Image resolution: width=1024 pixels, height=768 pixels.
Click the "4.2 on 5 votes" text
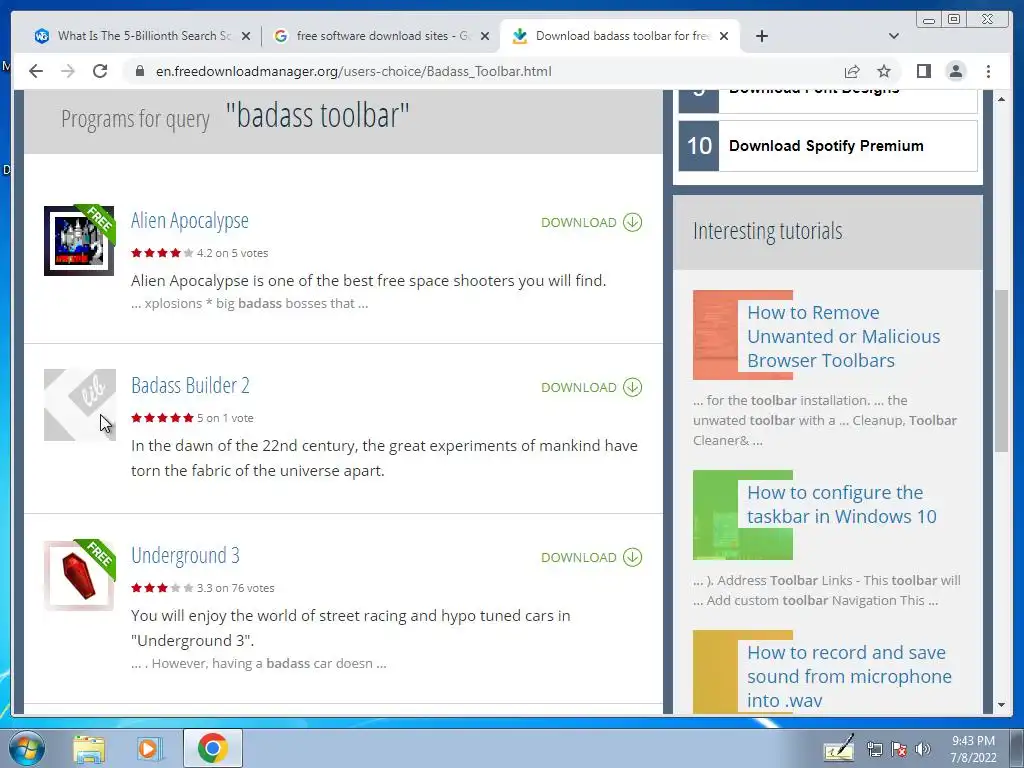pos(232,253)
